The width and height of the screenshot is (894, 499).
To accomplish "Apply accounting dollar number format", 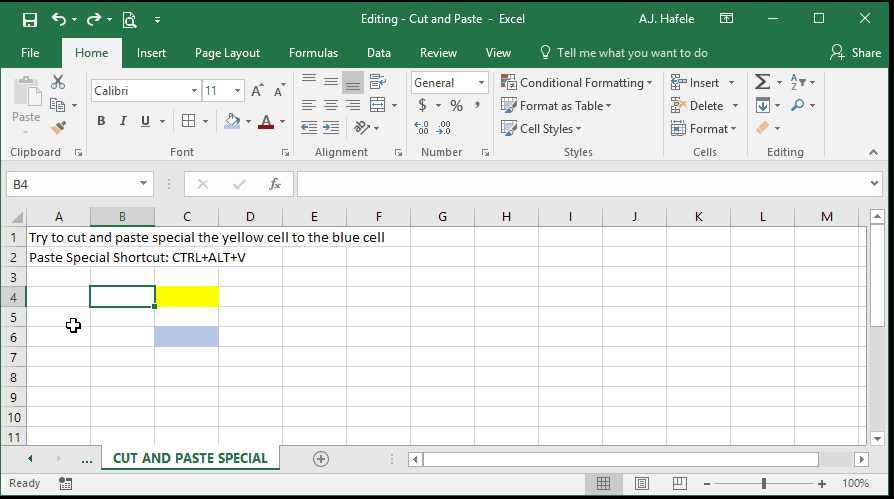I will pos(422,105).
